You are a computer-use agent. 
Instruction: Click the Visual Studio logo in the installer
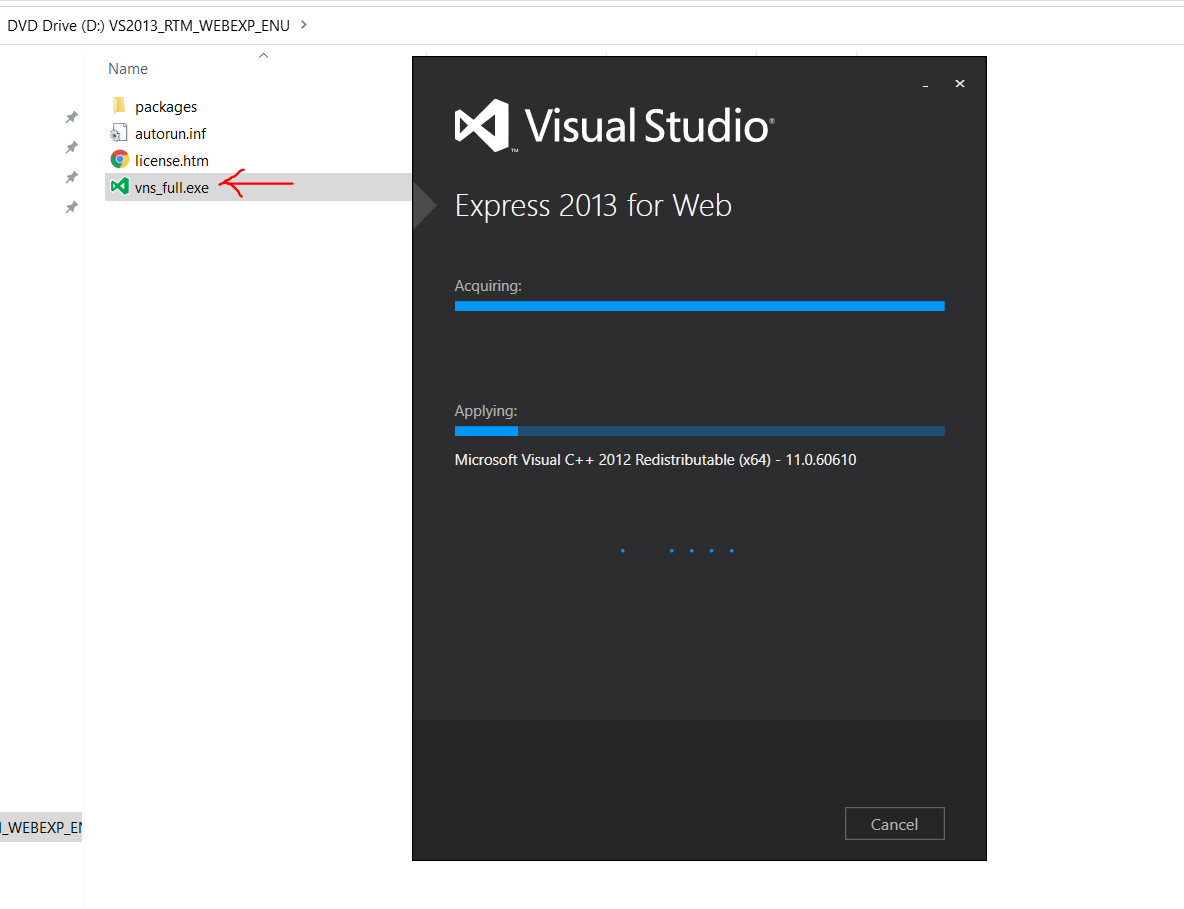[x=615, y=125]
